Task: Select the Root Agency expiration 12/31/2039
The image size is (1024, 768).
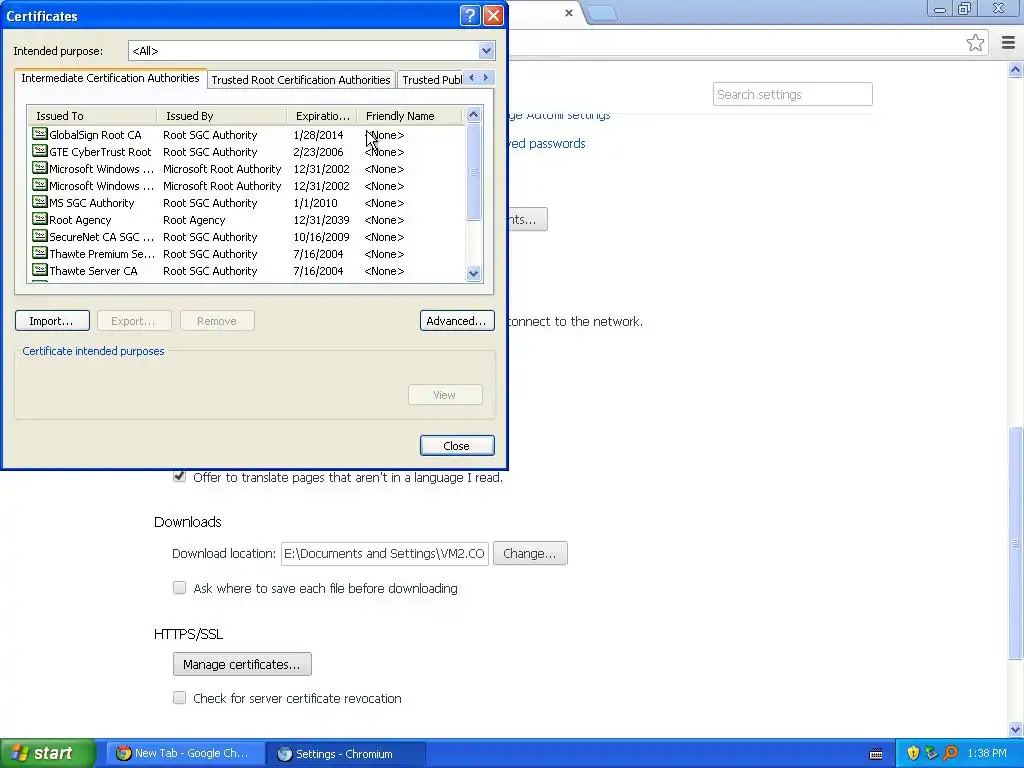Action: tap(321, 220)
